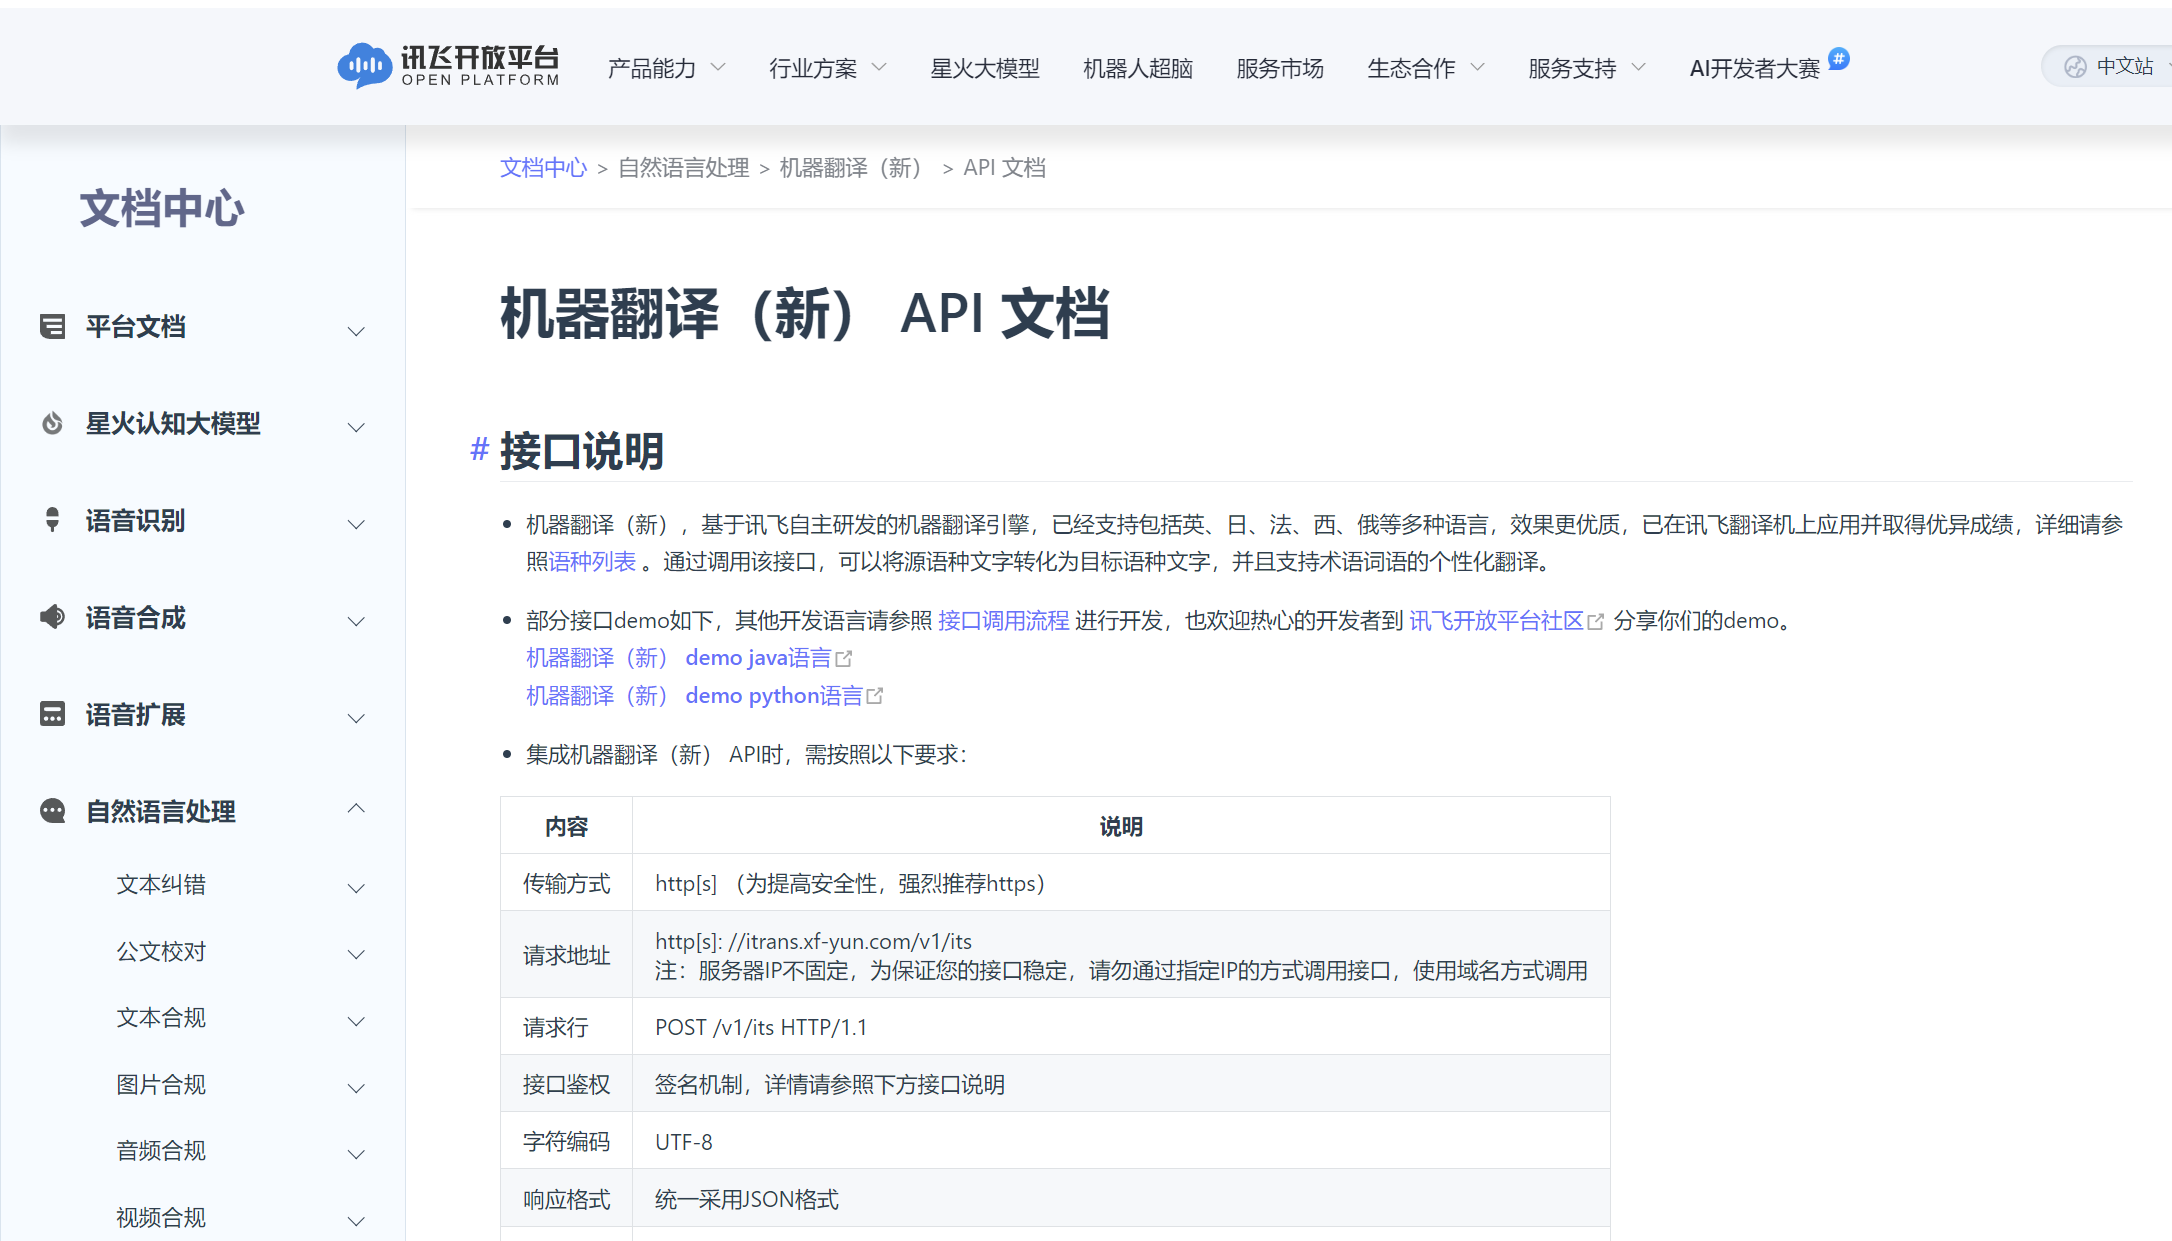
Task: Click 文档中心 breadcrumb link
Action: click(x=543, y=168)
